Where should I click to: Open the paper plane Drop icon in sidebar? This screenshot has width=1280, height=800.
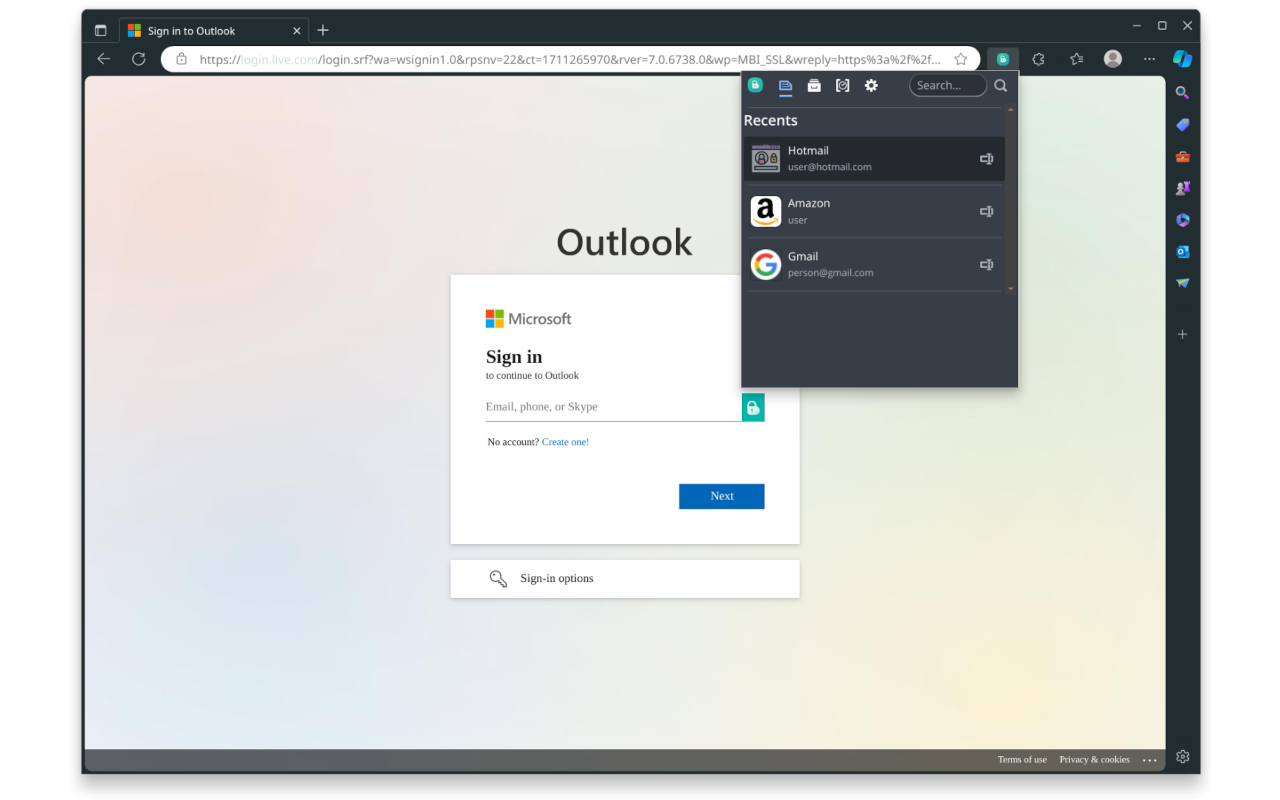point(1182,283)
